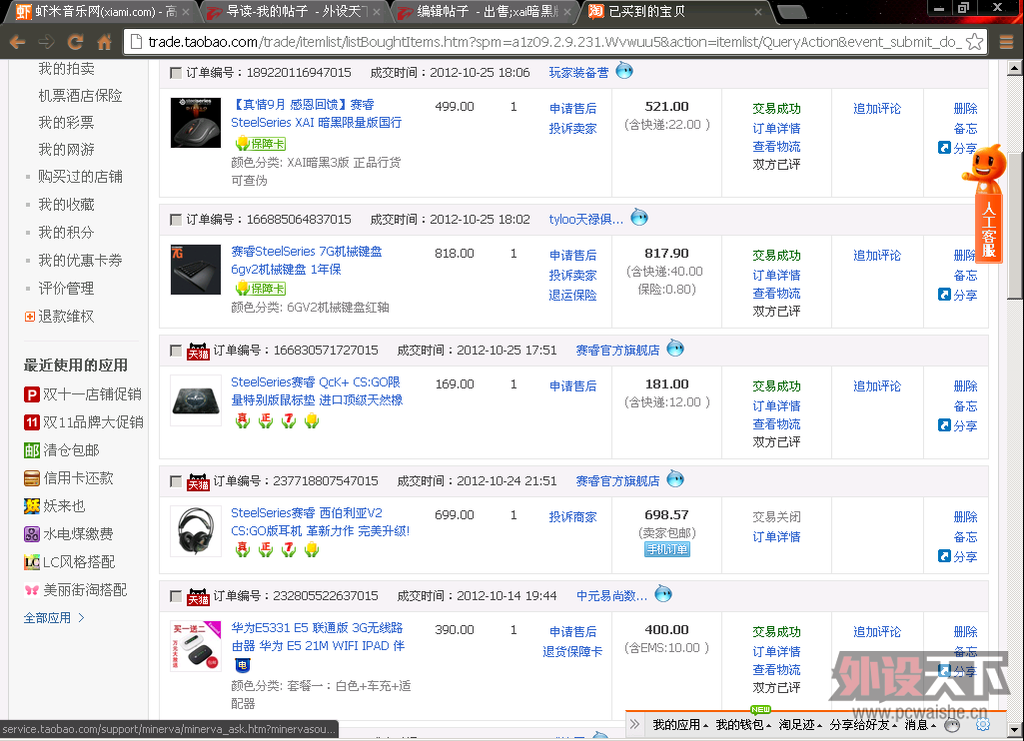Open Wangwang chat next to 2012-10-25 17:51 order

coord(675,349)
